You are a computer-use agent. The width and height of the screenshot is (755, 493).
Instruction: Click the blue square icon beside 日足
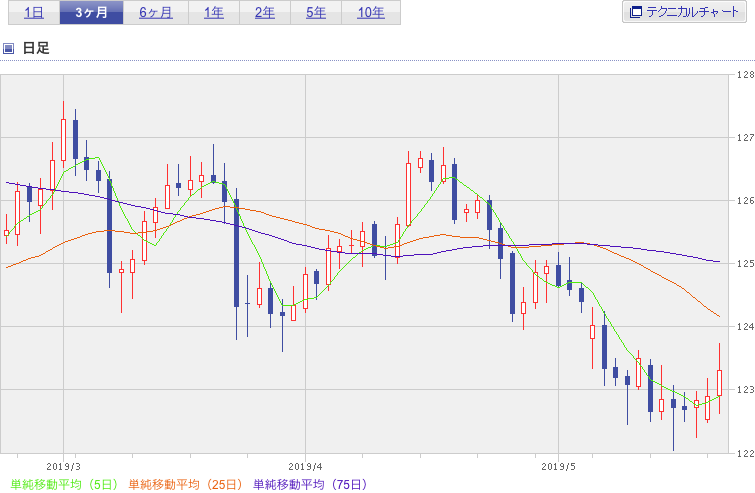[8, 48]
